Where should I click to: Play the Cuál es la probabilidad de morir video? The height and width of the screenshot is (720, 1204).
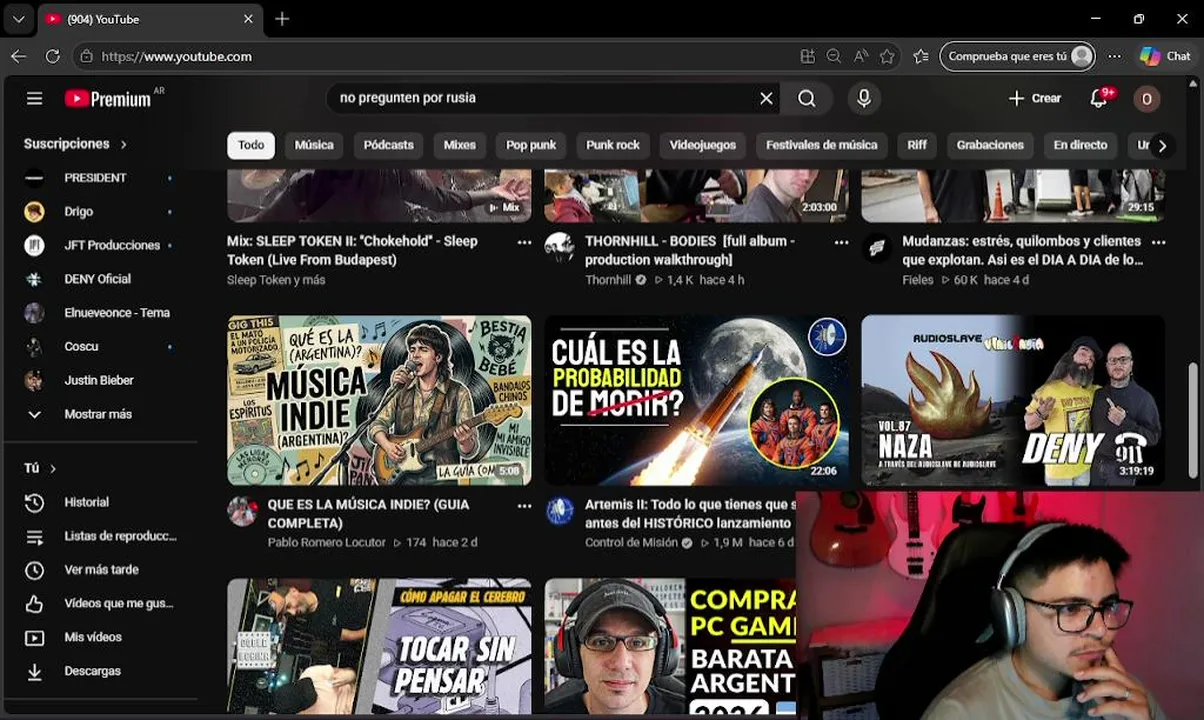click(696, 400)
